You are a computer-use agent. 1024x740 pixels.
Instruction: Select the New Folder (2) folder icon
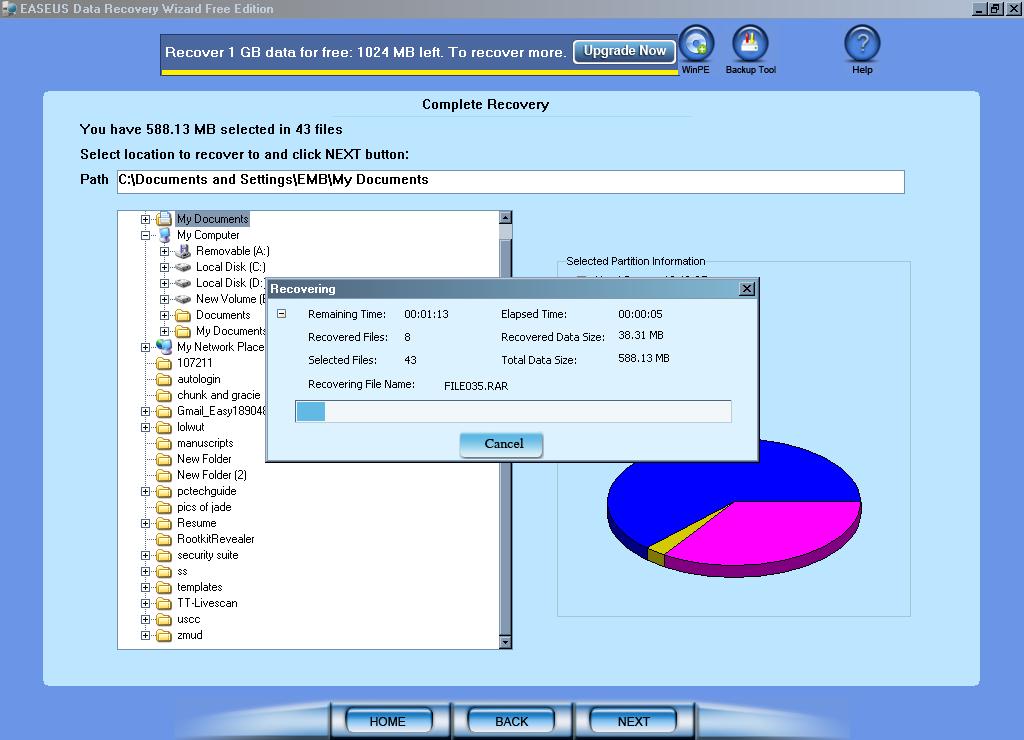[x=165, y=475]
